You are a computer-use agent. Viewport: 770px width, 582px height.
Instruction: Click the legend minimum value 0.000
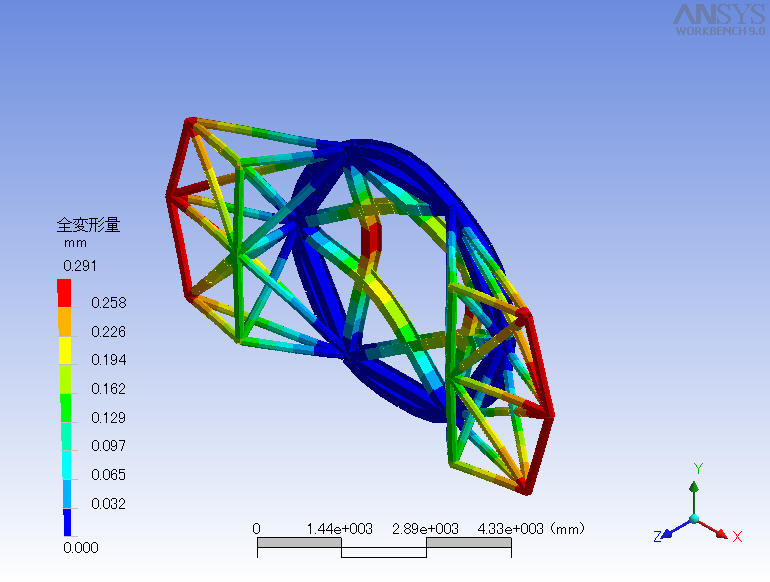click(81, 548)
